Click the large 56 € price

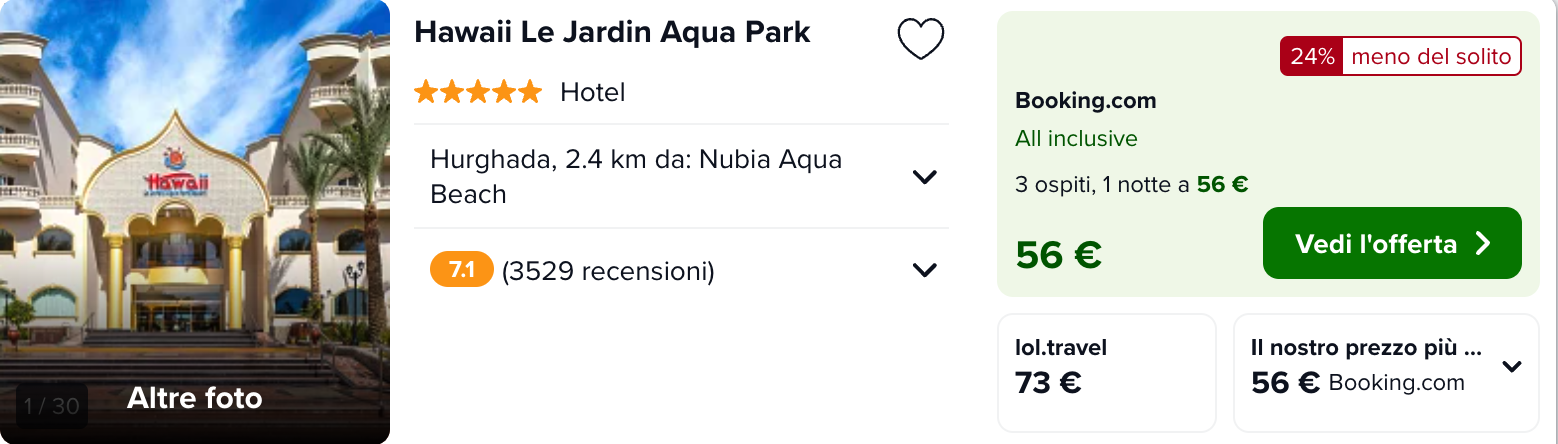(1058, 255)
